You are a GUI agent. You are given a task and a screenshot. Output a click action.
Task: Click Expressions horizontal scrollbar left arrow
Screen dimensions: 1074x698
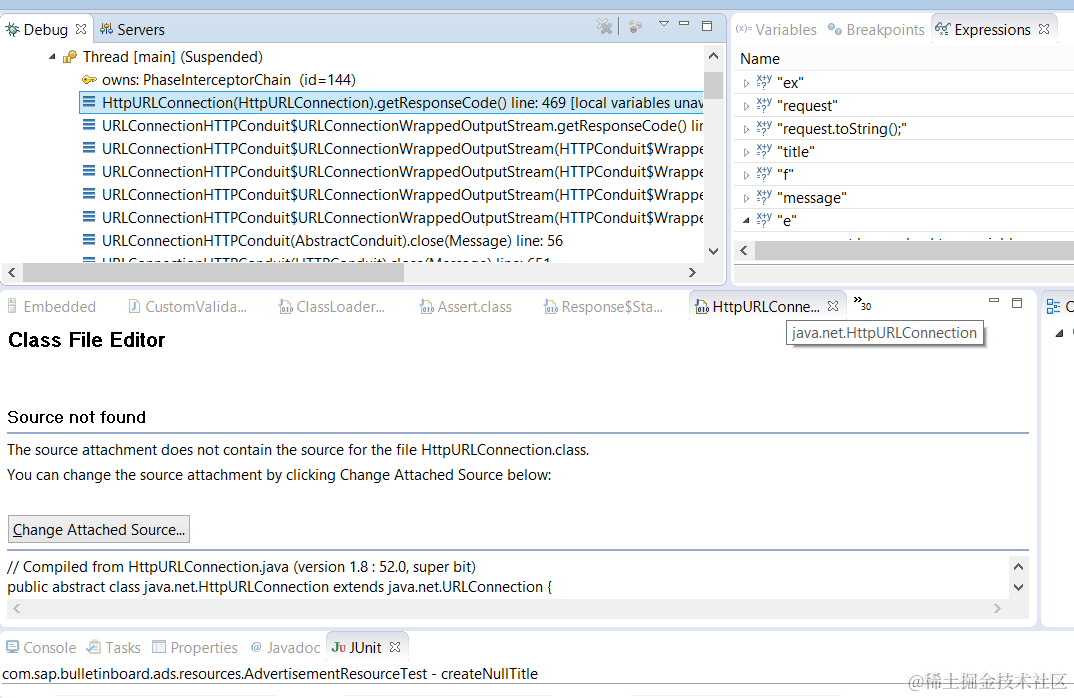click(744, 250)
